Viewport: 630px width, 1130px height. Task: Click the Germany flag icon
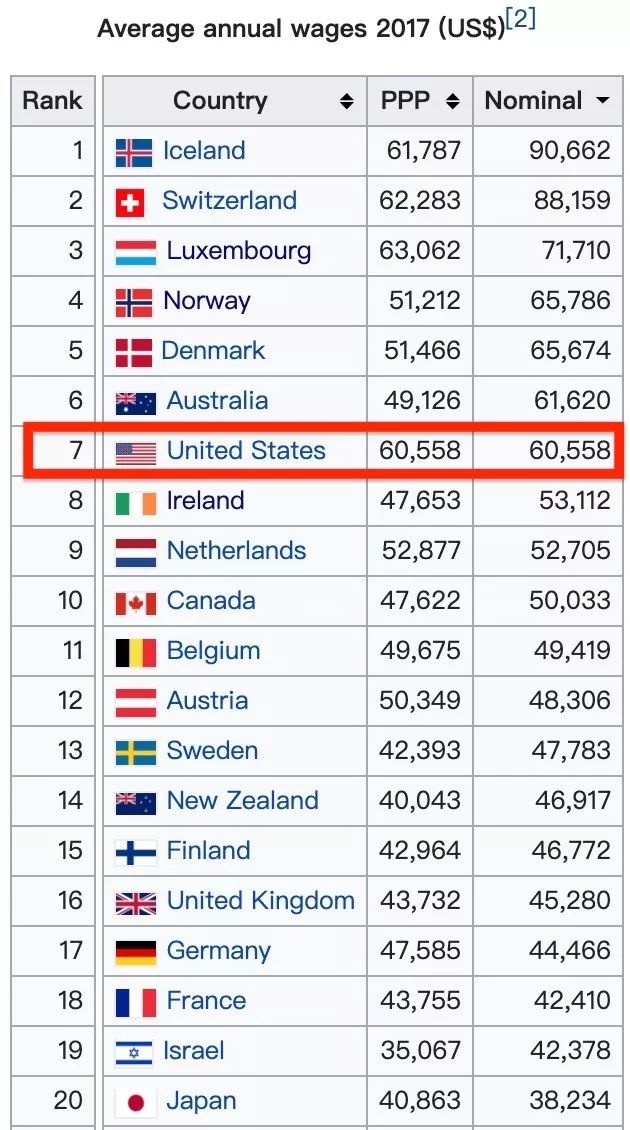pos(136,953)
